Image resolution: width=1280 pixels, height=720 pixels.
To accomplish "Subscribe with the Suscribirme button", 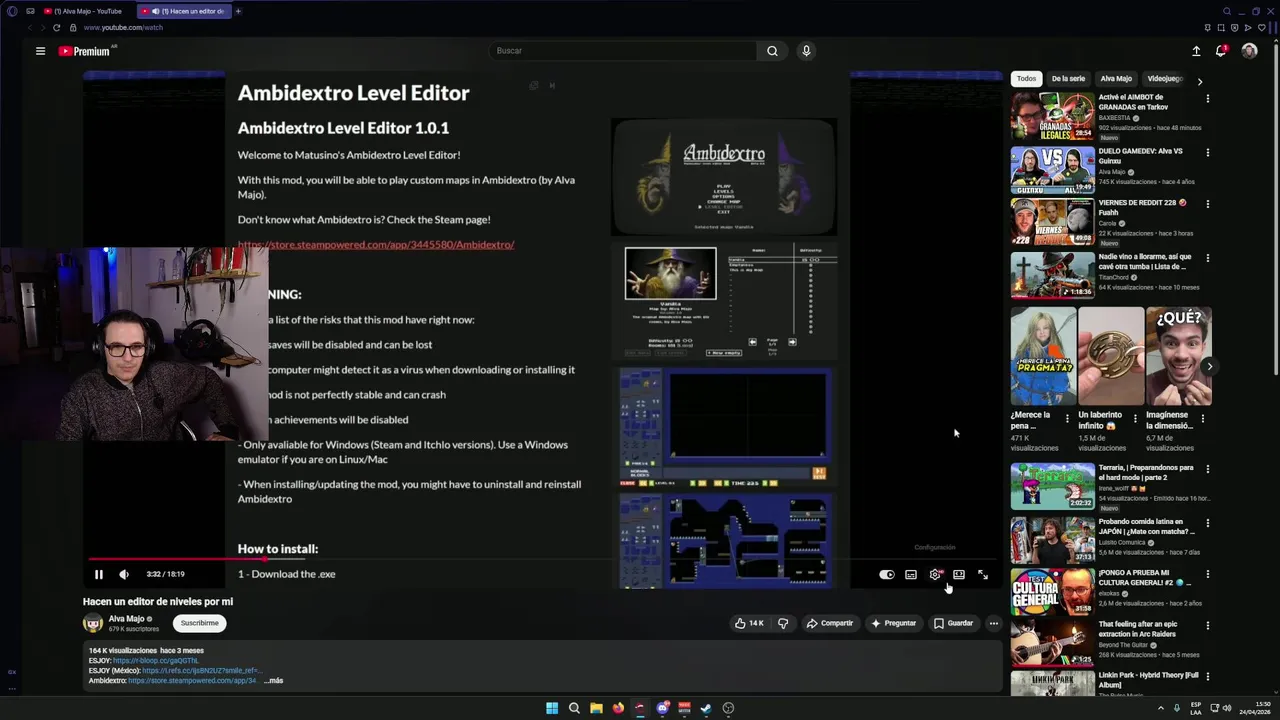I will (x=199, y=623).
